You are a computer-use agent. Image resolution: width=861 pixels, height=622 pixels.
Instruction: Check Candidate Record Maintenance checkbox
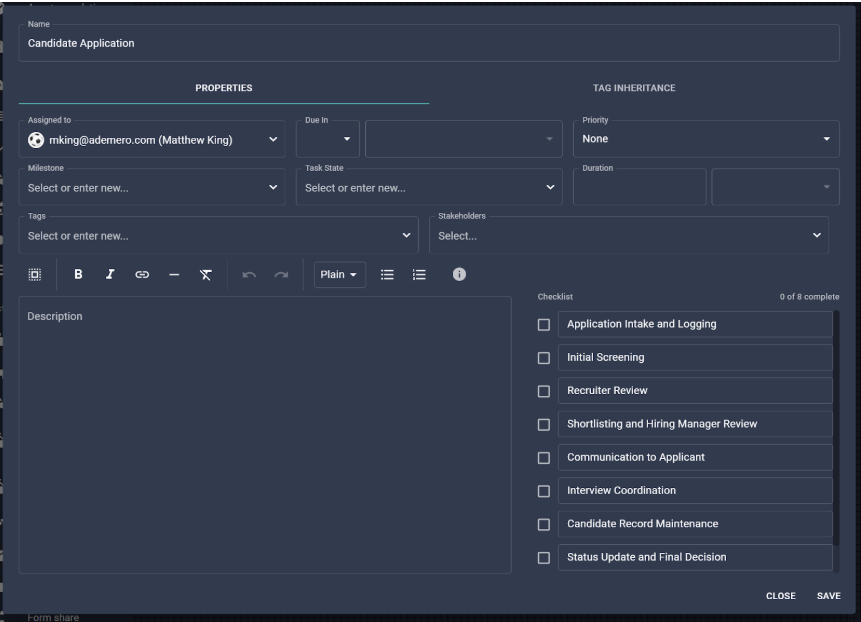544,524
